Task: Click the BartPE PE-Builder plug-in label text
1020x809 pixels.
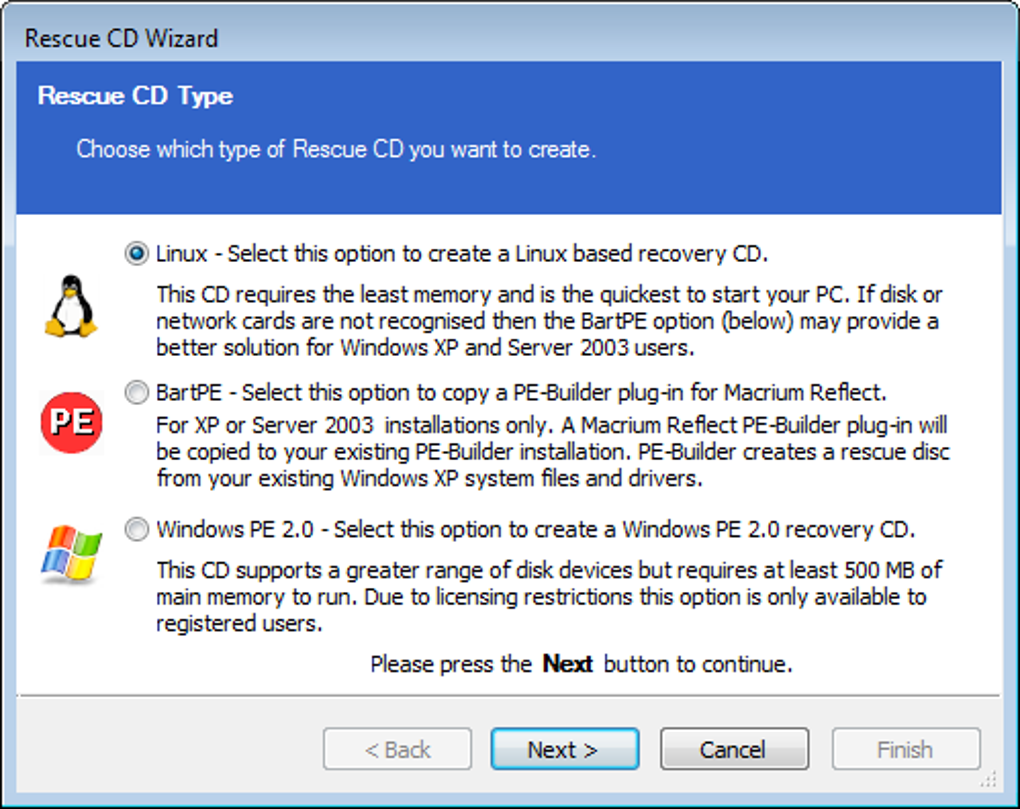Action: coord(521,392)
